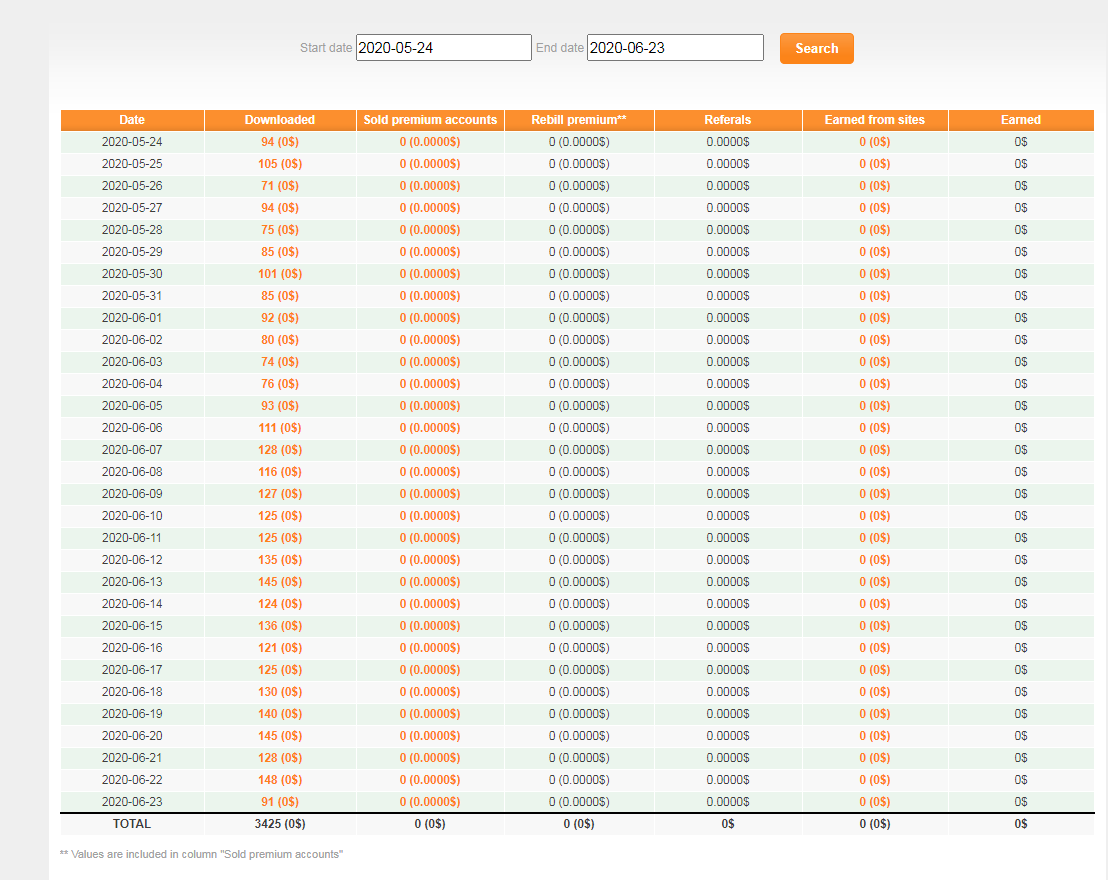Click the Sold premium accounts column header
The image size is (1108, 880).
(430, 119)
